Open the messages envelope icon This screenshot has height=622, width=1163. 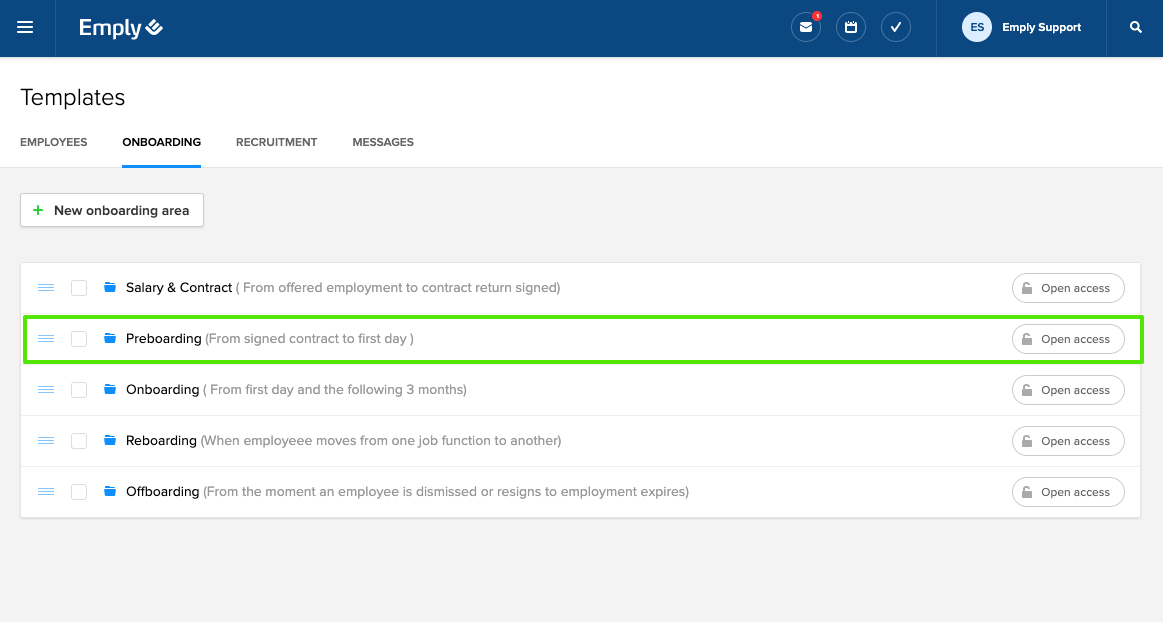(805, 28)
